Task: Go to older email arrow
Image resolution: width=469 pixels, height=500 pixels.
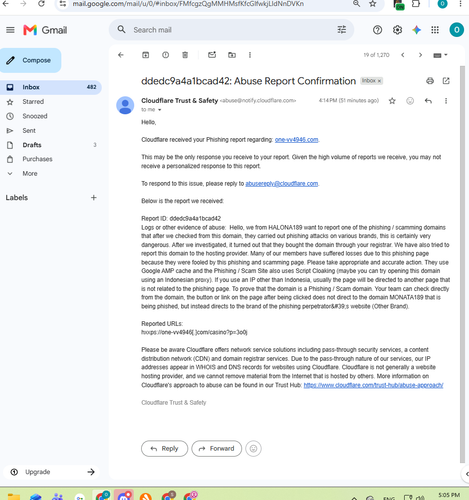Action: (x=420, y=55)
